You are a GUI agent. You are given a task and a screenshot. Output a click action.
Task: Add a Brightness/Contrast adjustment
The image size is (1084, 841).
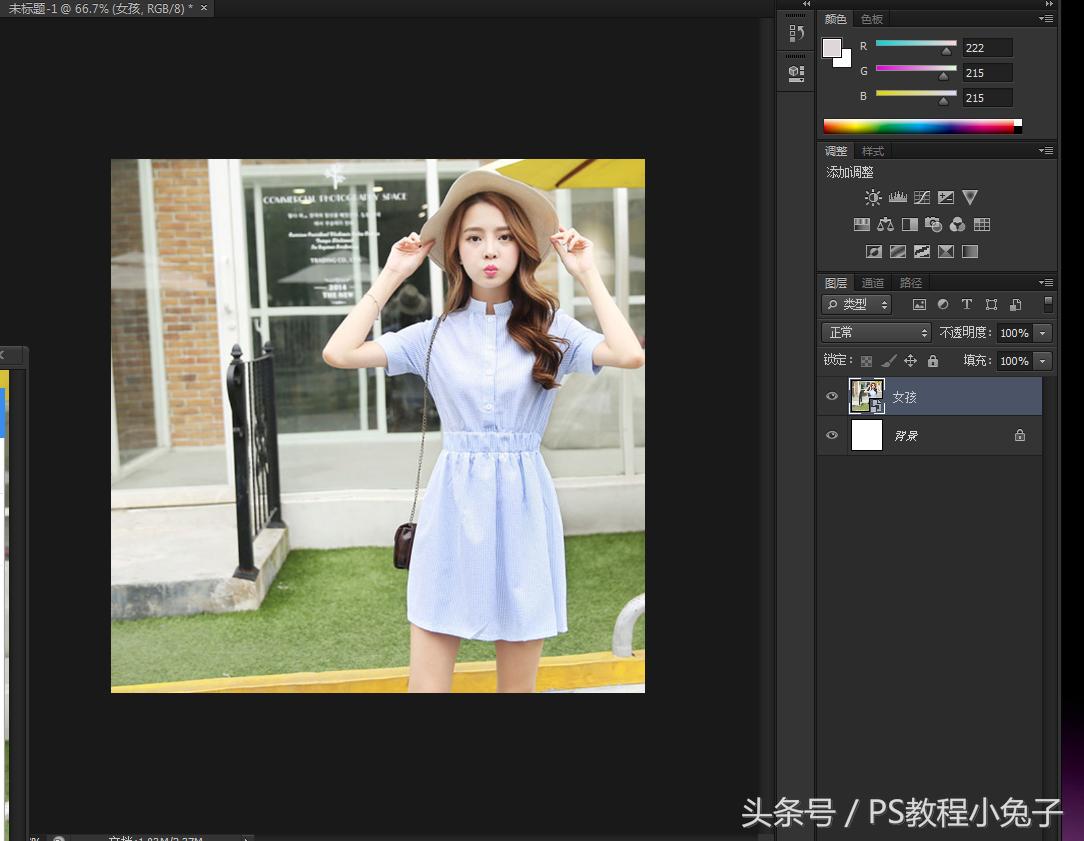(873, 198)
